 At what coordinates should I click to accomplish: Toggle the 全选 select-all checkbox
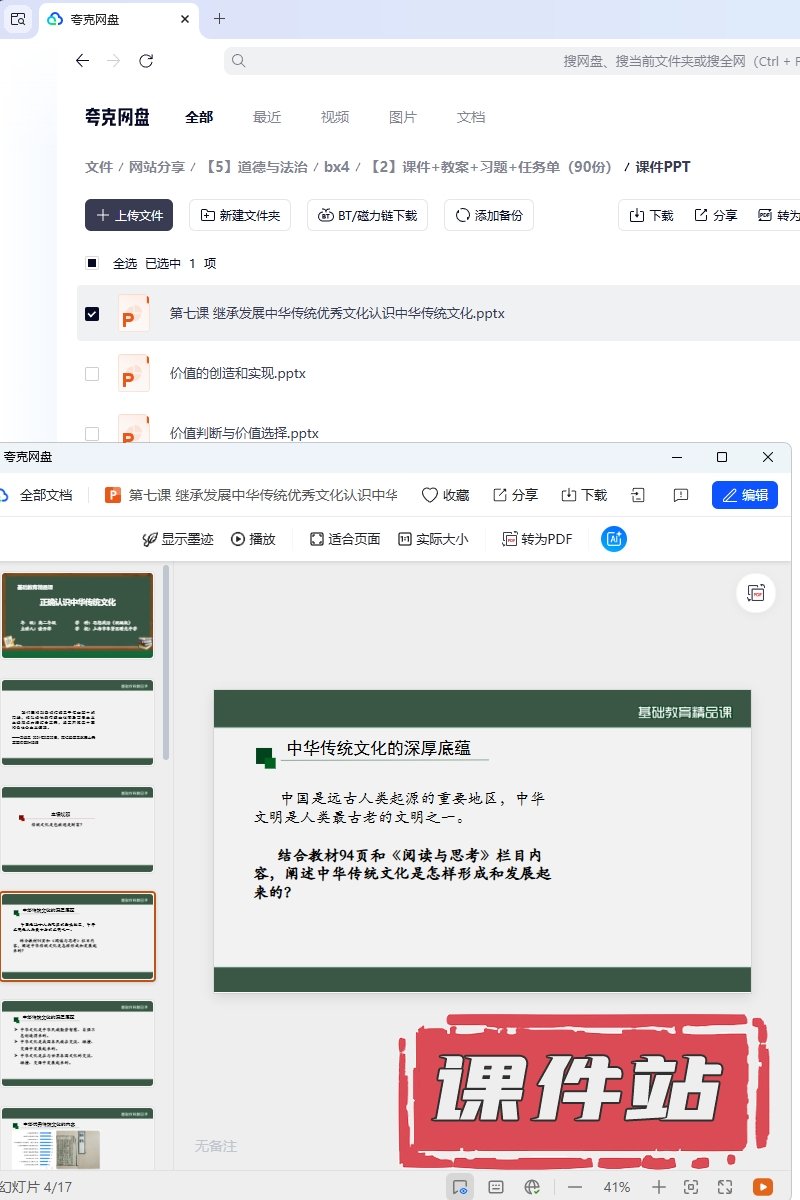tap(92, 264)
